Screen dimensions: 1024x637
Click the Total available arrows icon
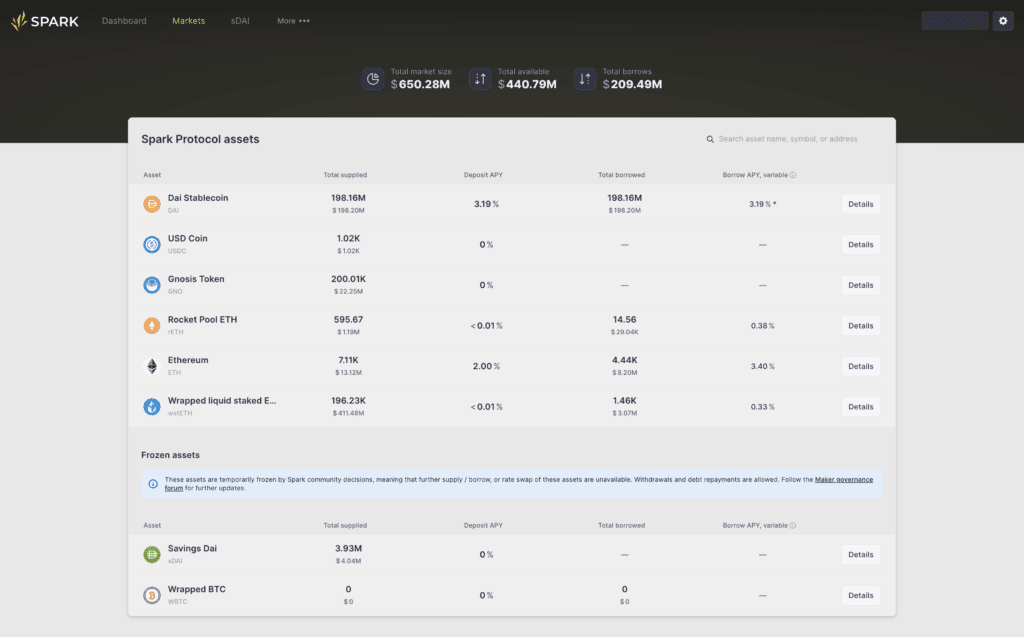[480, 79]
